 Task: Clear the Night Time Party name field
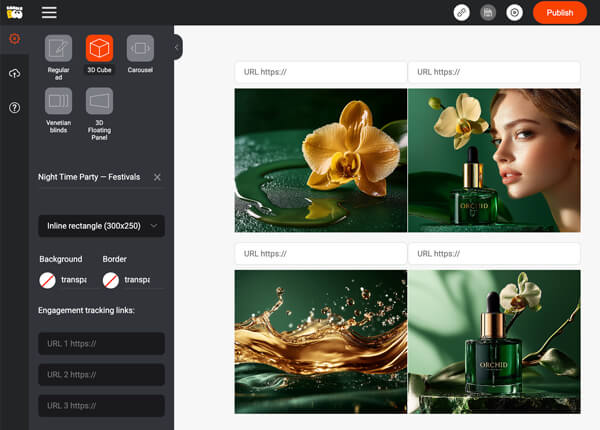[x=157, y=177]
